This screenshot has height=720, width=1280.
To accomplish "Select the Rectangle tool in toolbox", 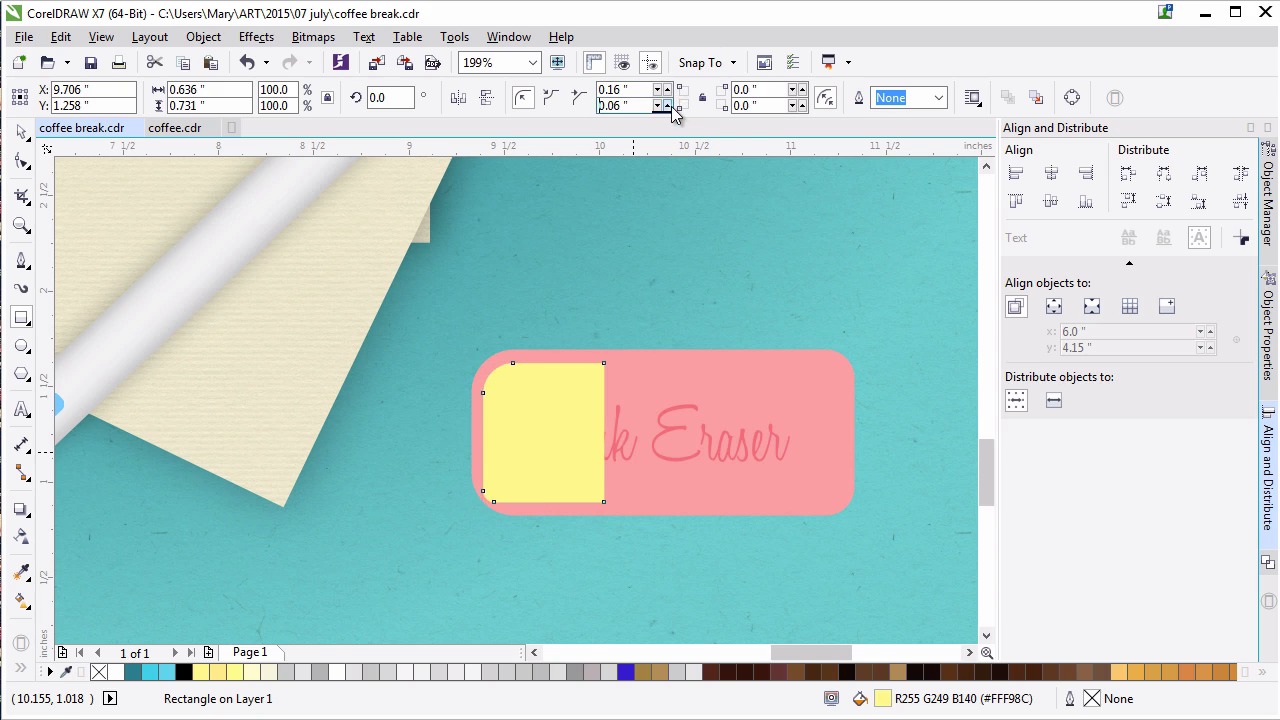I will click(21, 318).
